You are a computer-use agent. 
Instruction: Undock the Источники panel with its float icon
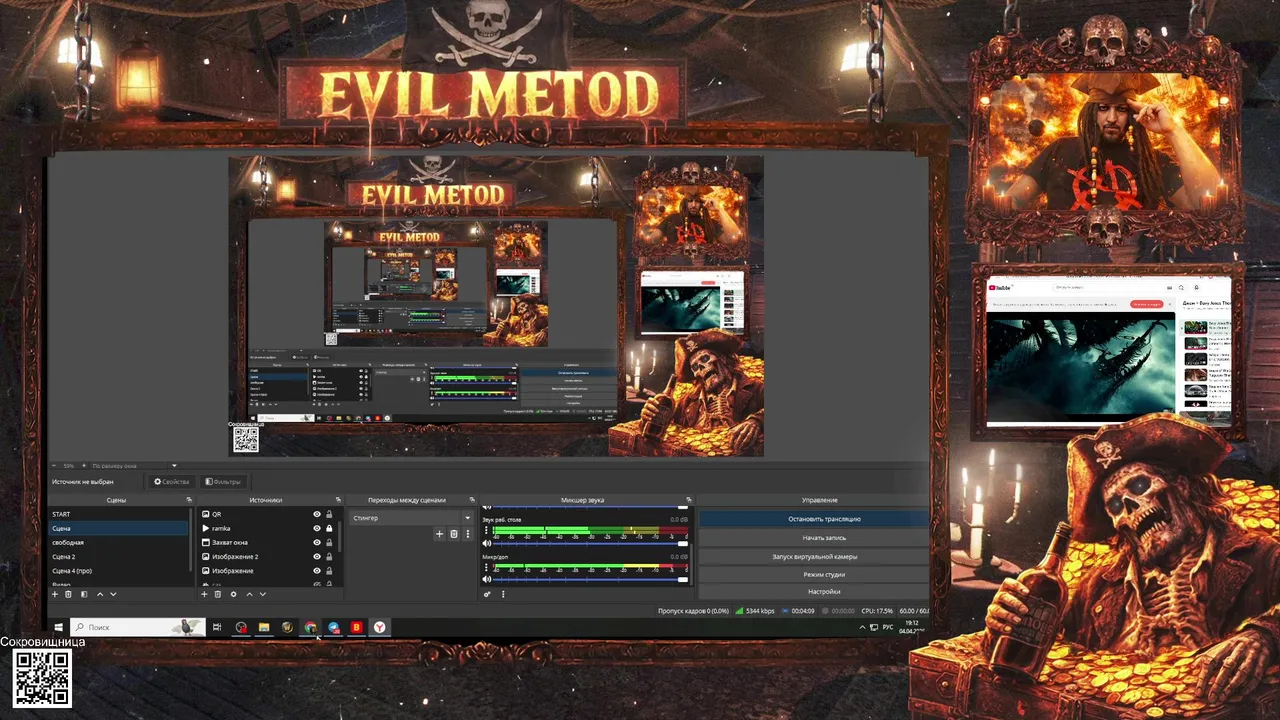338,500
